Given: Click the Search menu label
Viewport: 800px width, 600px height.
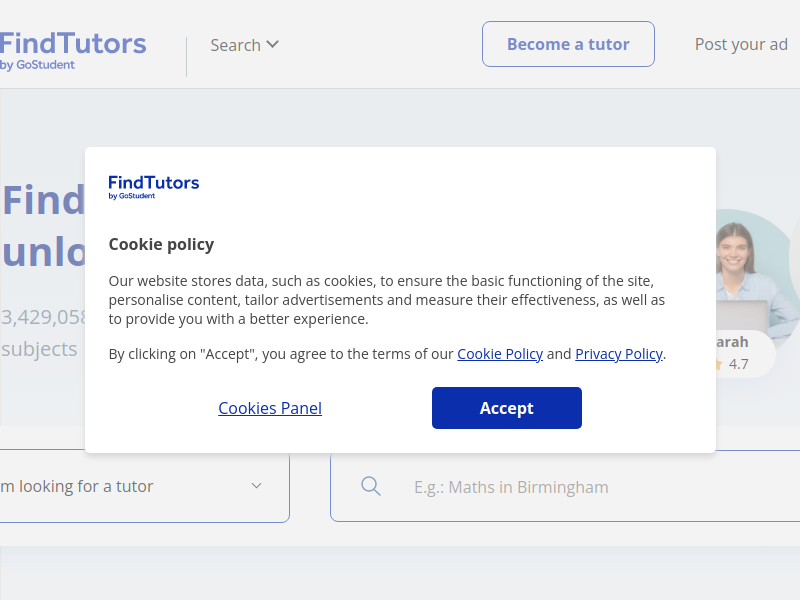Looking at the screenshot, I should click(236, 45).
